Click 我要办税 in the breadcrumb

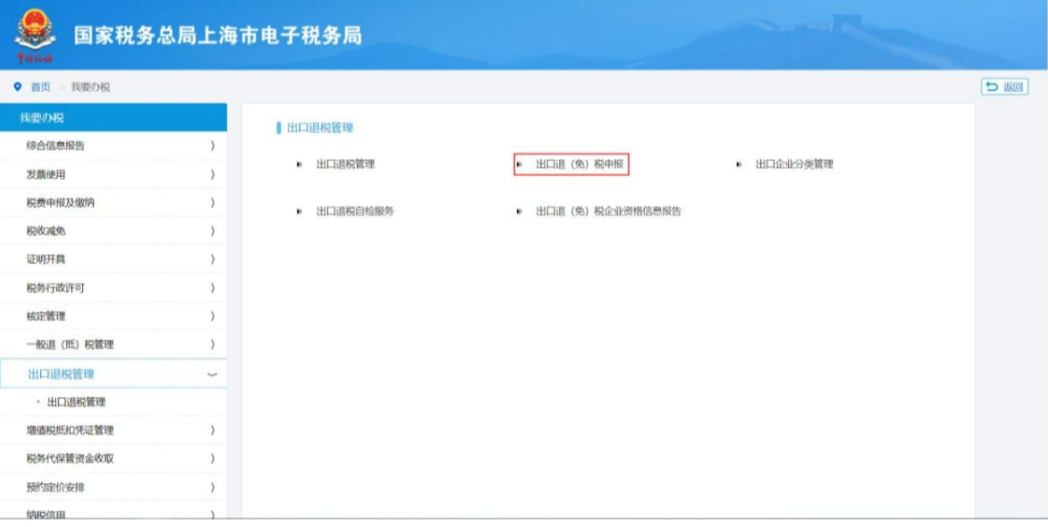pos(91,87)
